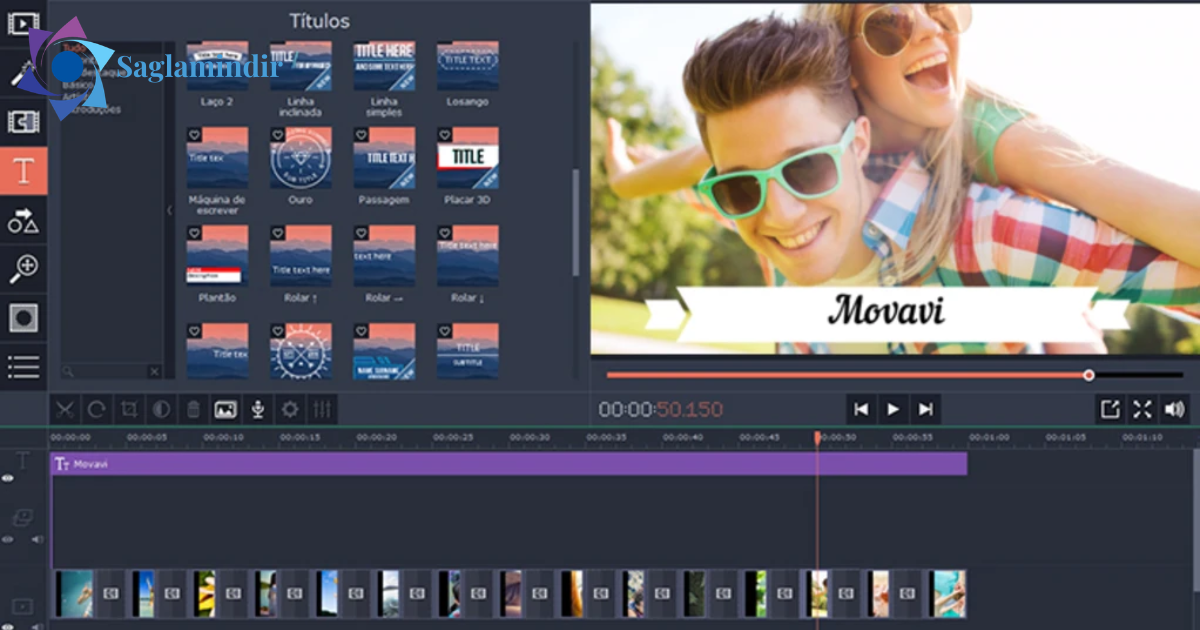Select the Titles T tab in sidebar
This screenshot has height=630, width=1200.
click(23, 171)
